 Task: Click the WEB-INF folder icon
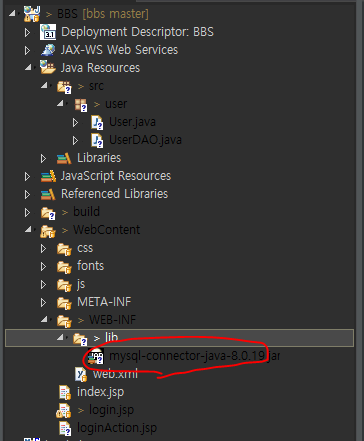click(64, 321)
